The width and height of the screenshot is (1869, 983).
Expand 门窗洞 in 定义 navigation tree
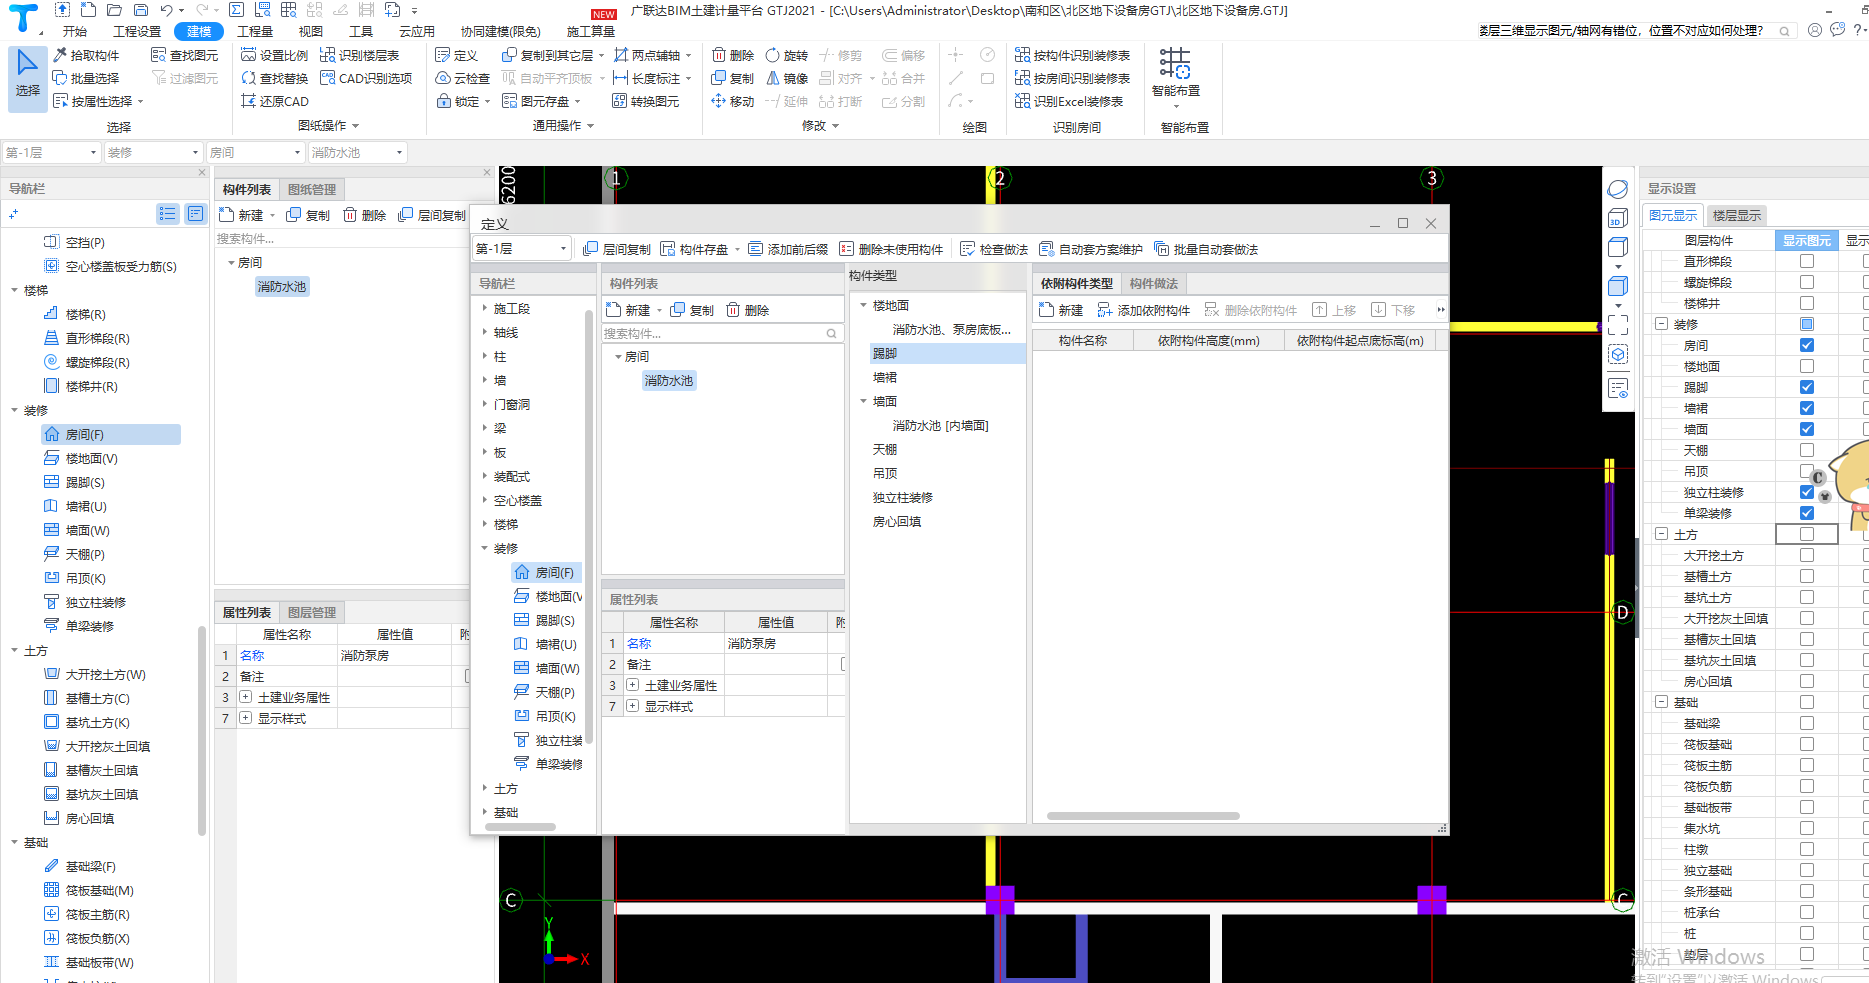(x=485, y=404)
